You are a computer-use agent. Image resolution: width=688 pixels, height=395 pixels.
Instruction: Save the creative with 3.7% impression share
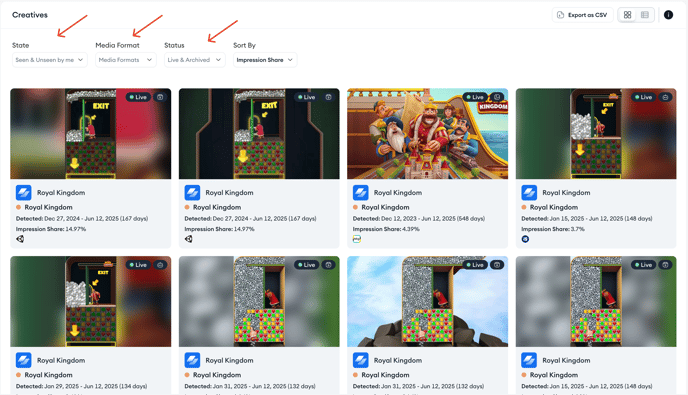tap(665, 97)
